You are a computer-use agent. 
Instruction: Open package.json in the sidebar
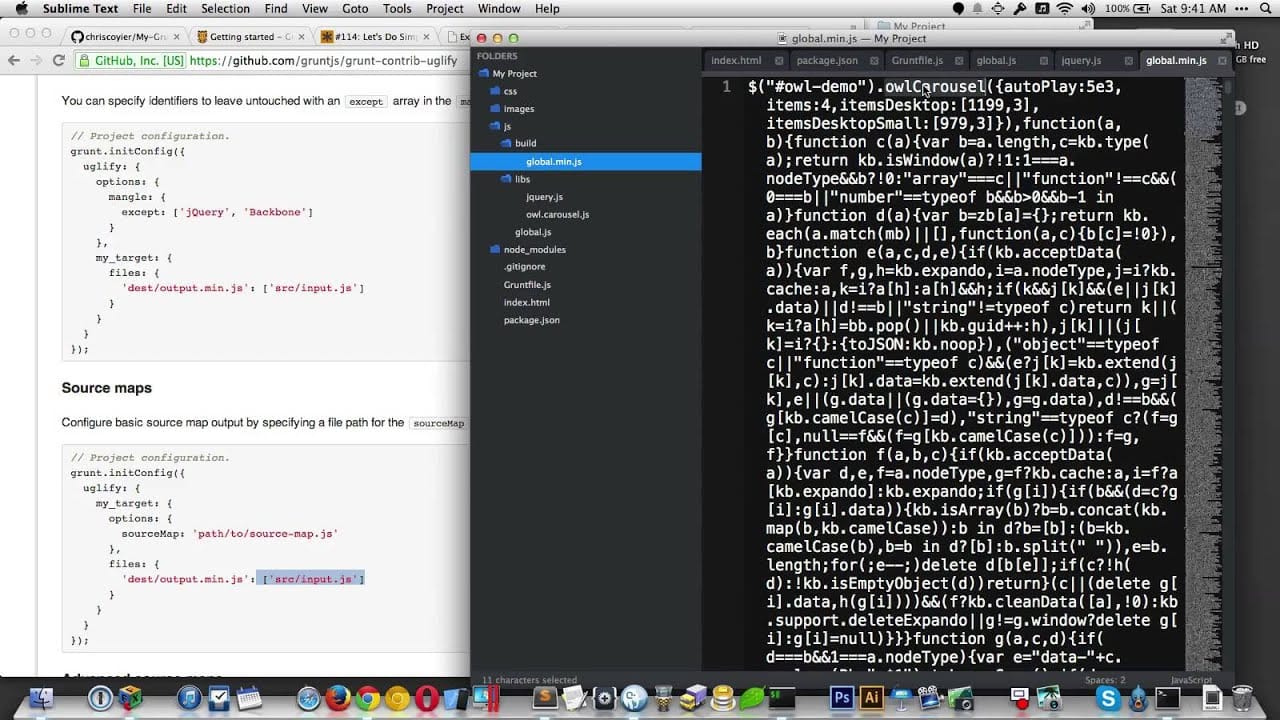tap(531, 320)
